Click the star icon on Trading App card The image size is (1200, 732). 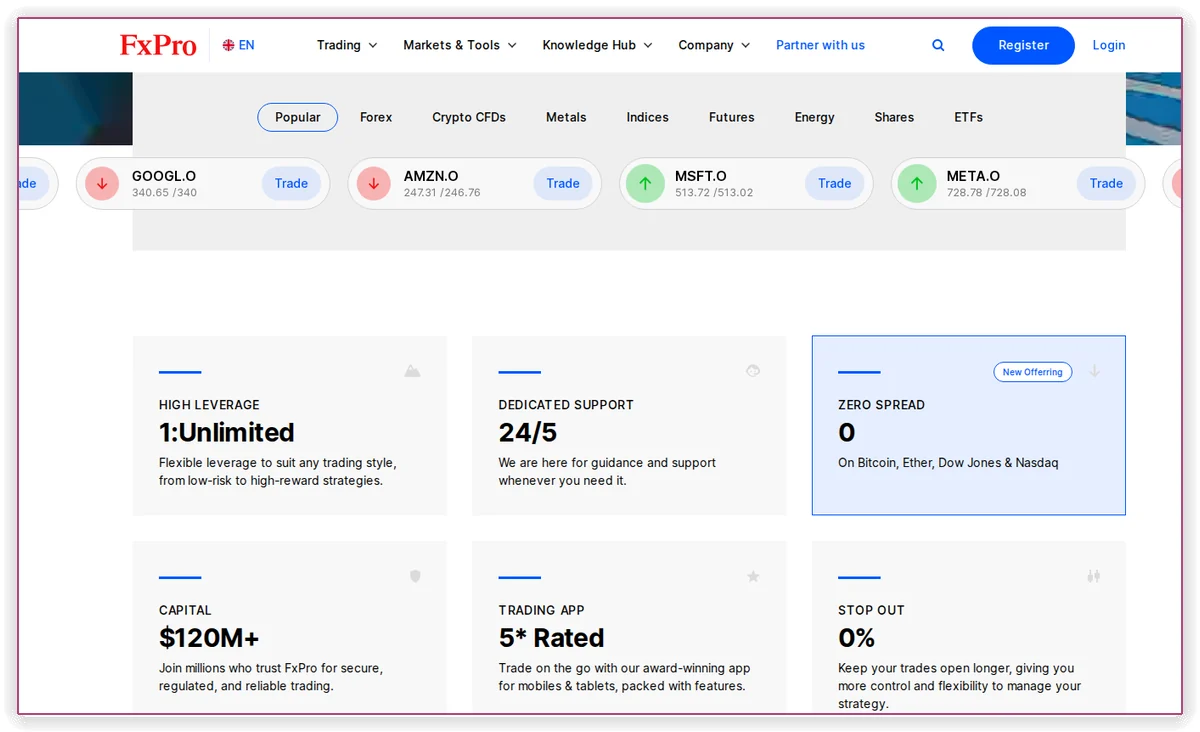coord(754,576)
